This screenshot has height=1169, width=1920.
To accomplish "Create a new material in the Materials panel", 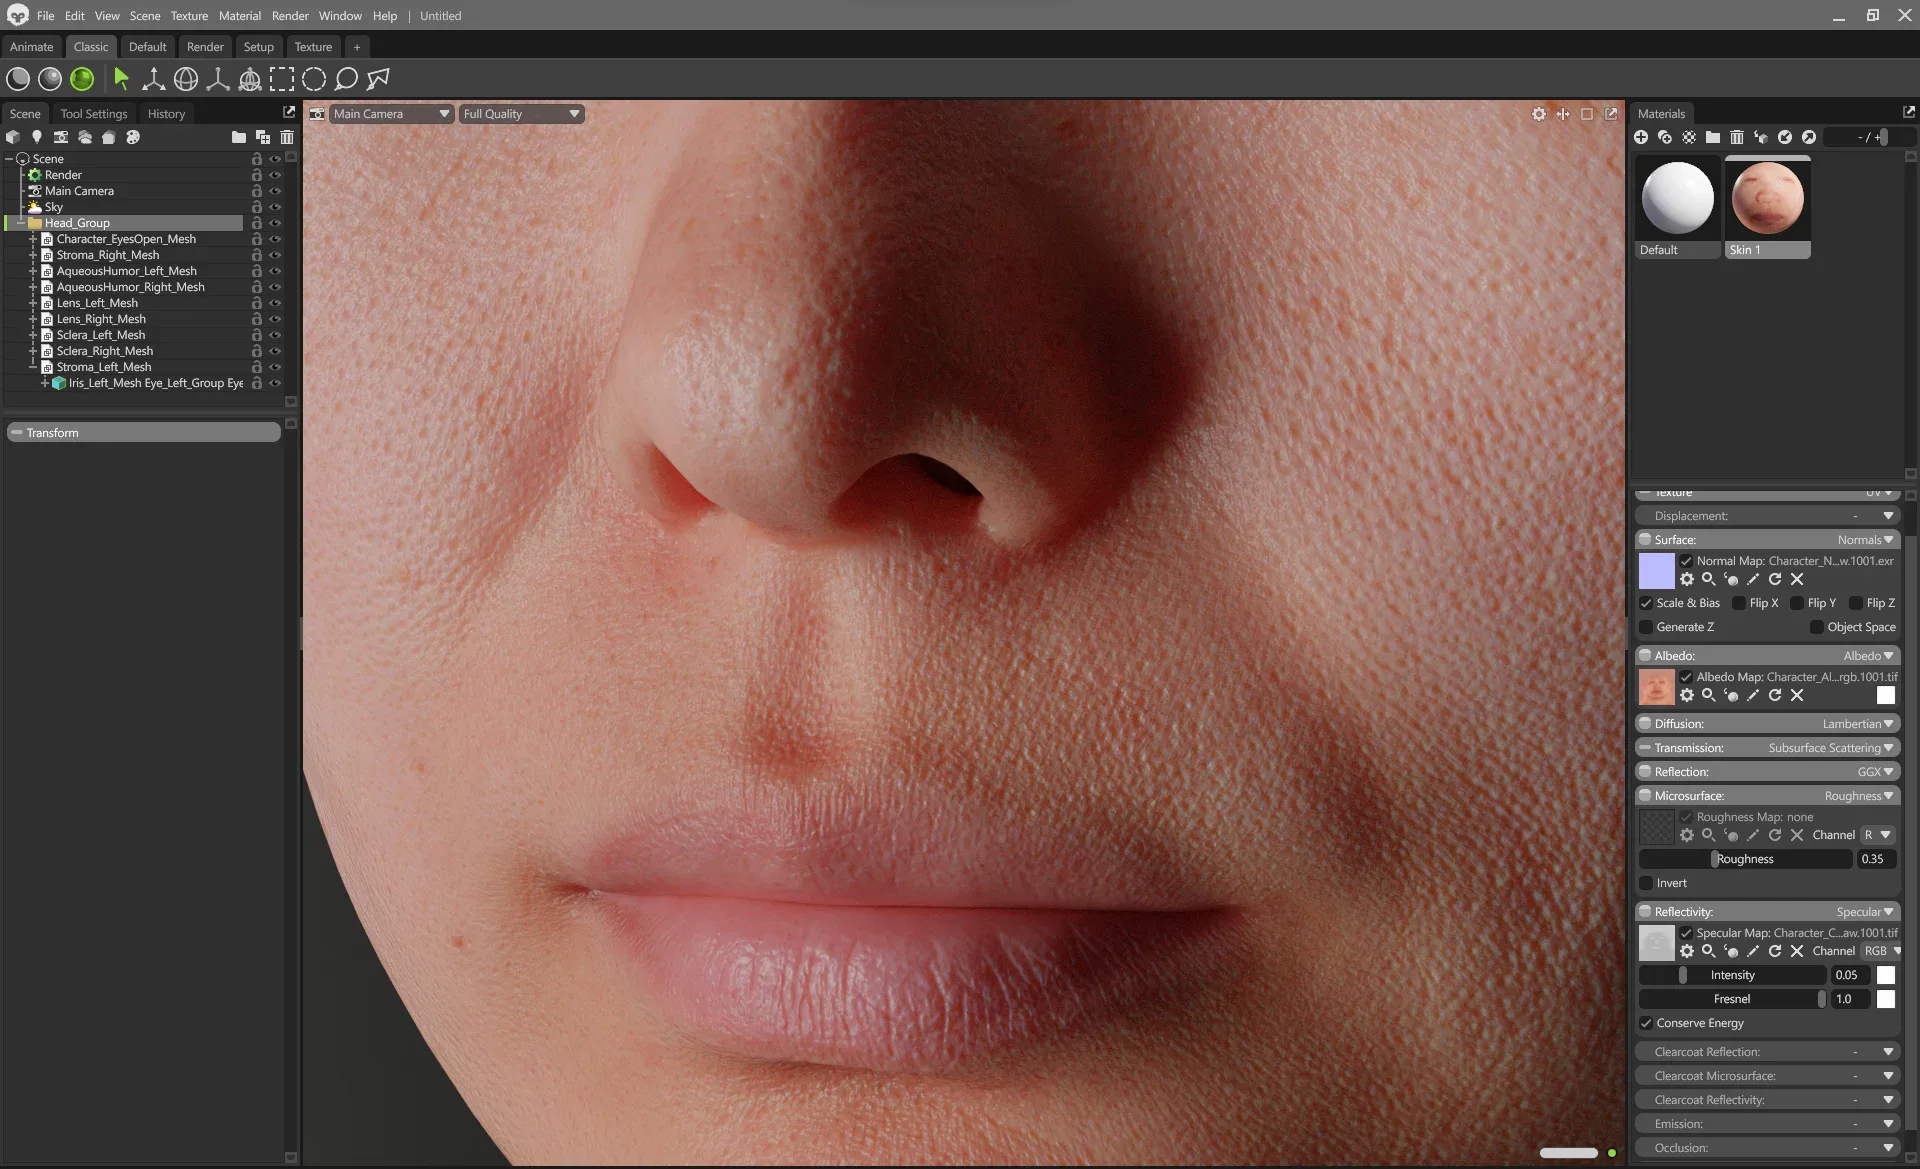I will click(x=1641, y=137).
